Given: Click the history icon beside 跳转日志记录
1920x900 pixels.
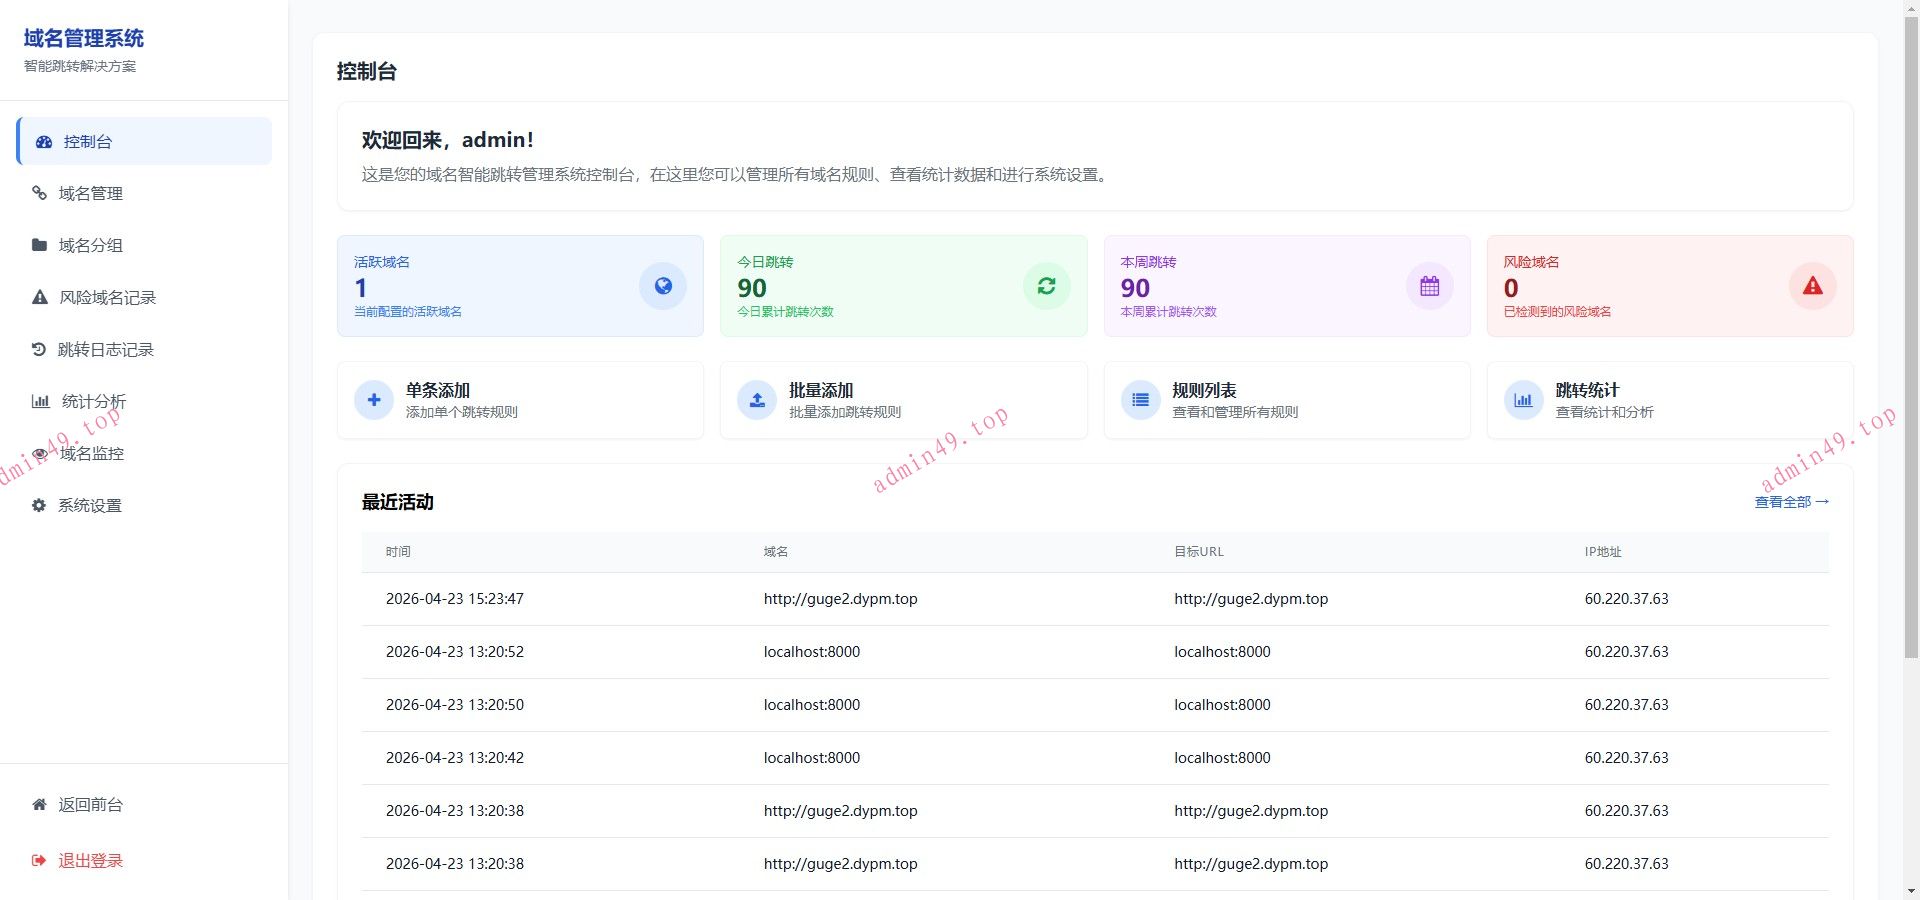Looking at the screenshot, I should coord(39,349).
